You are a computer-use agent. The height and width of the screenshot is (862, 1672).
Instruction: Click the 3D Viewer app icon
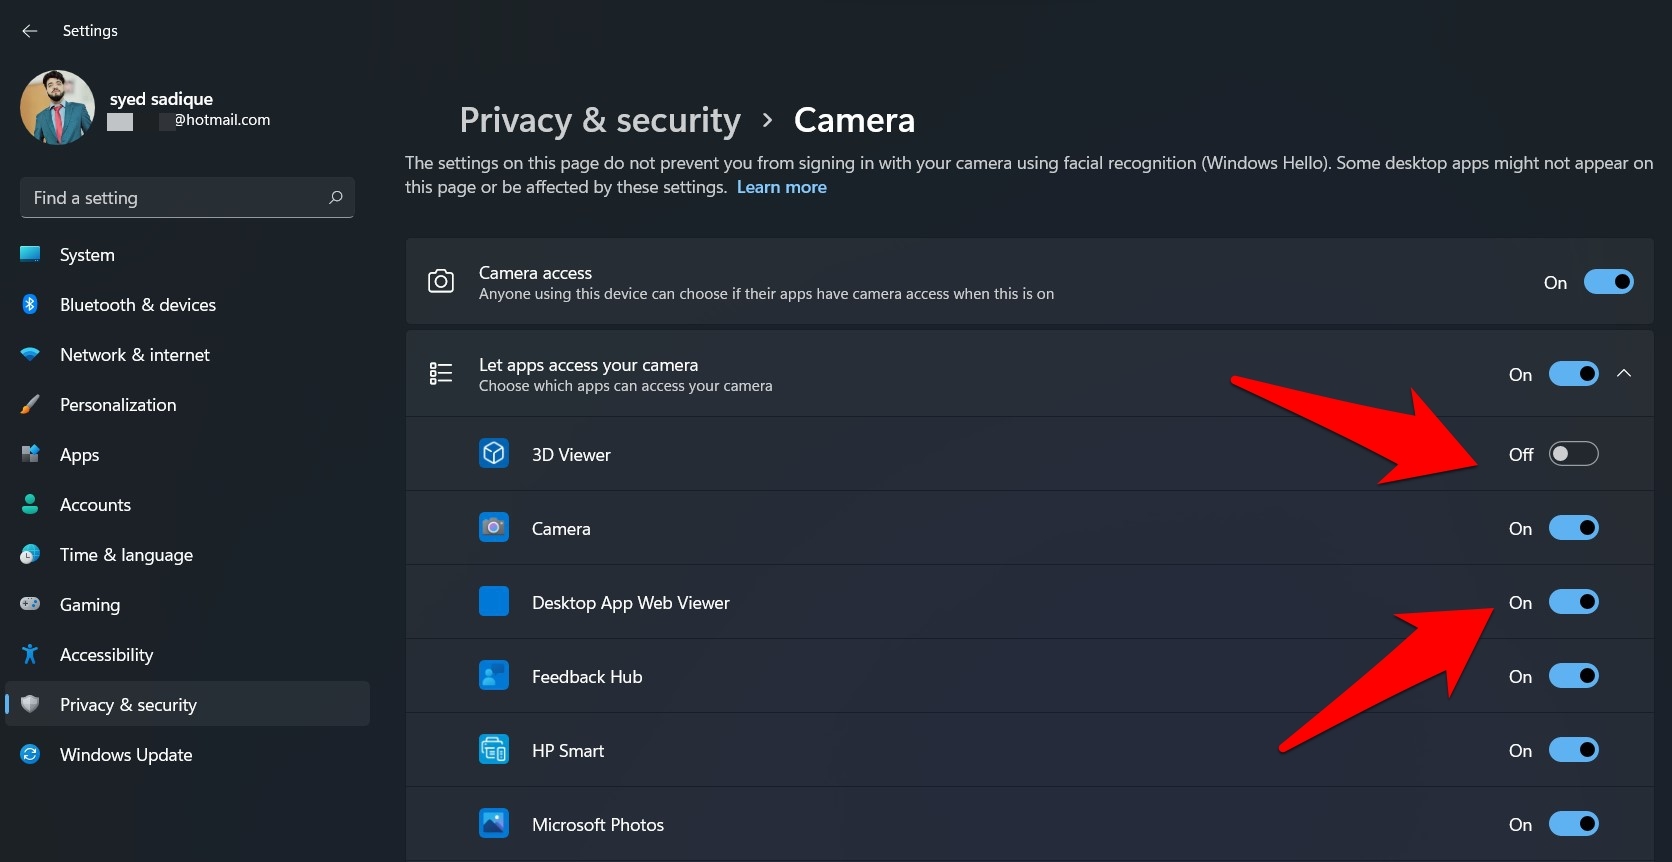pyautogui.click(x=494, y=454)
